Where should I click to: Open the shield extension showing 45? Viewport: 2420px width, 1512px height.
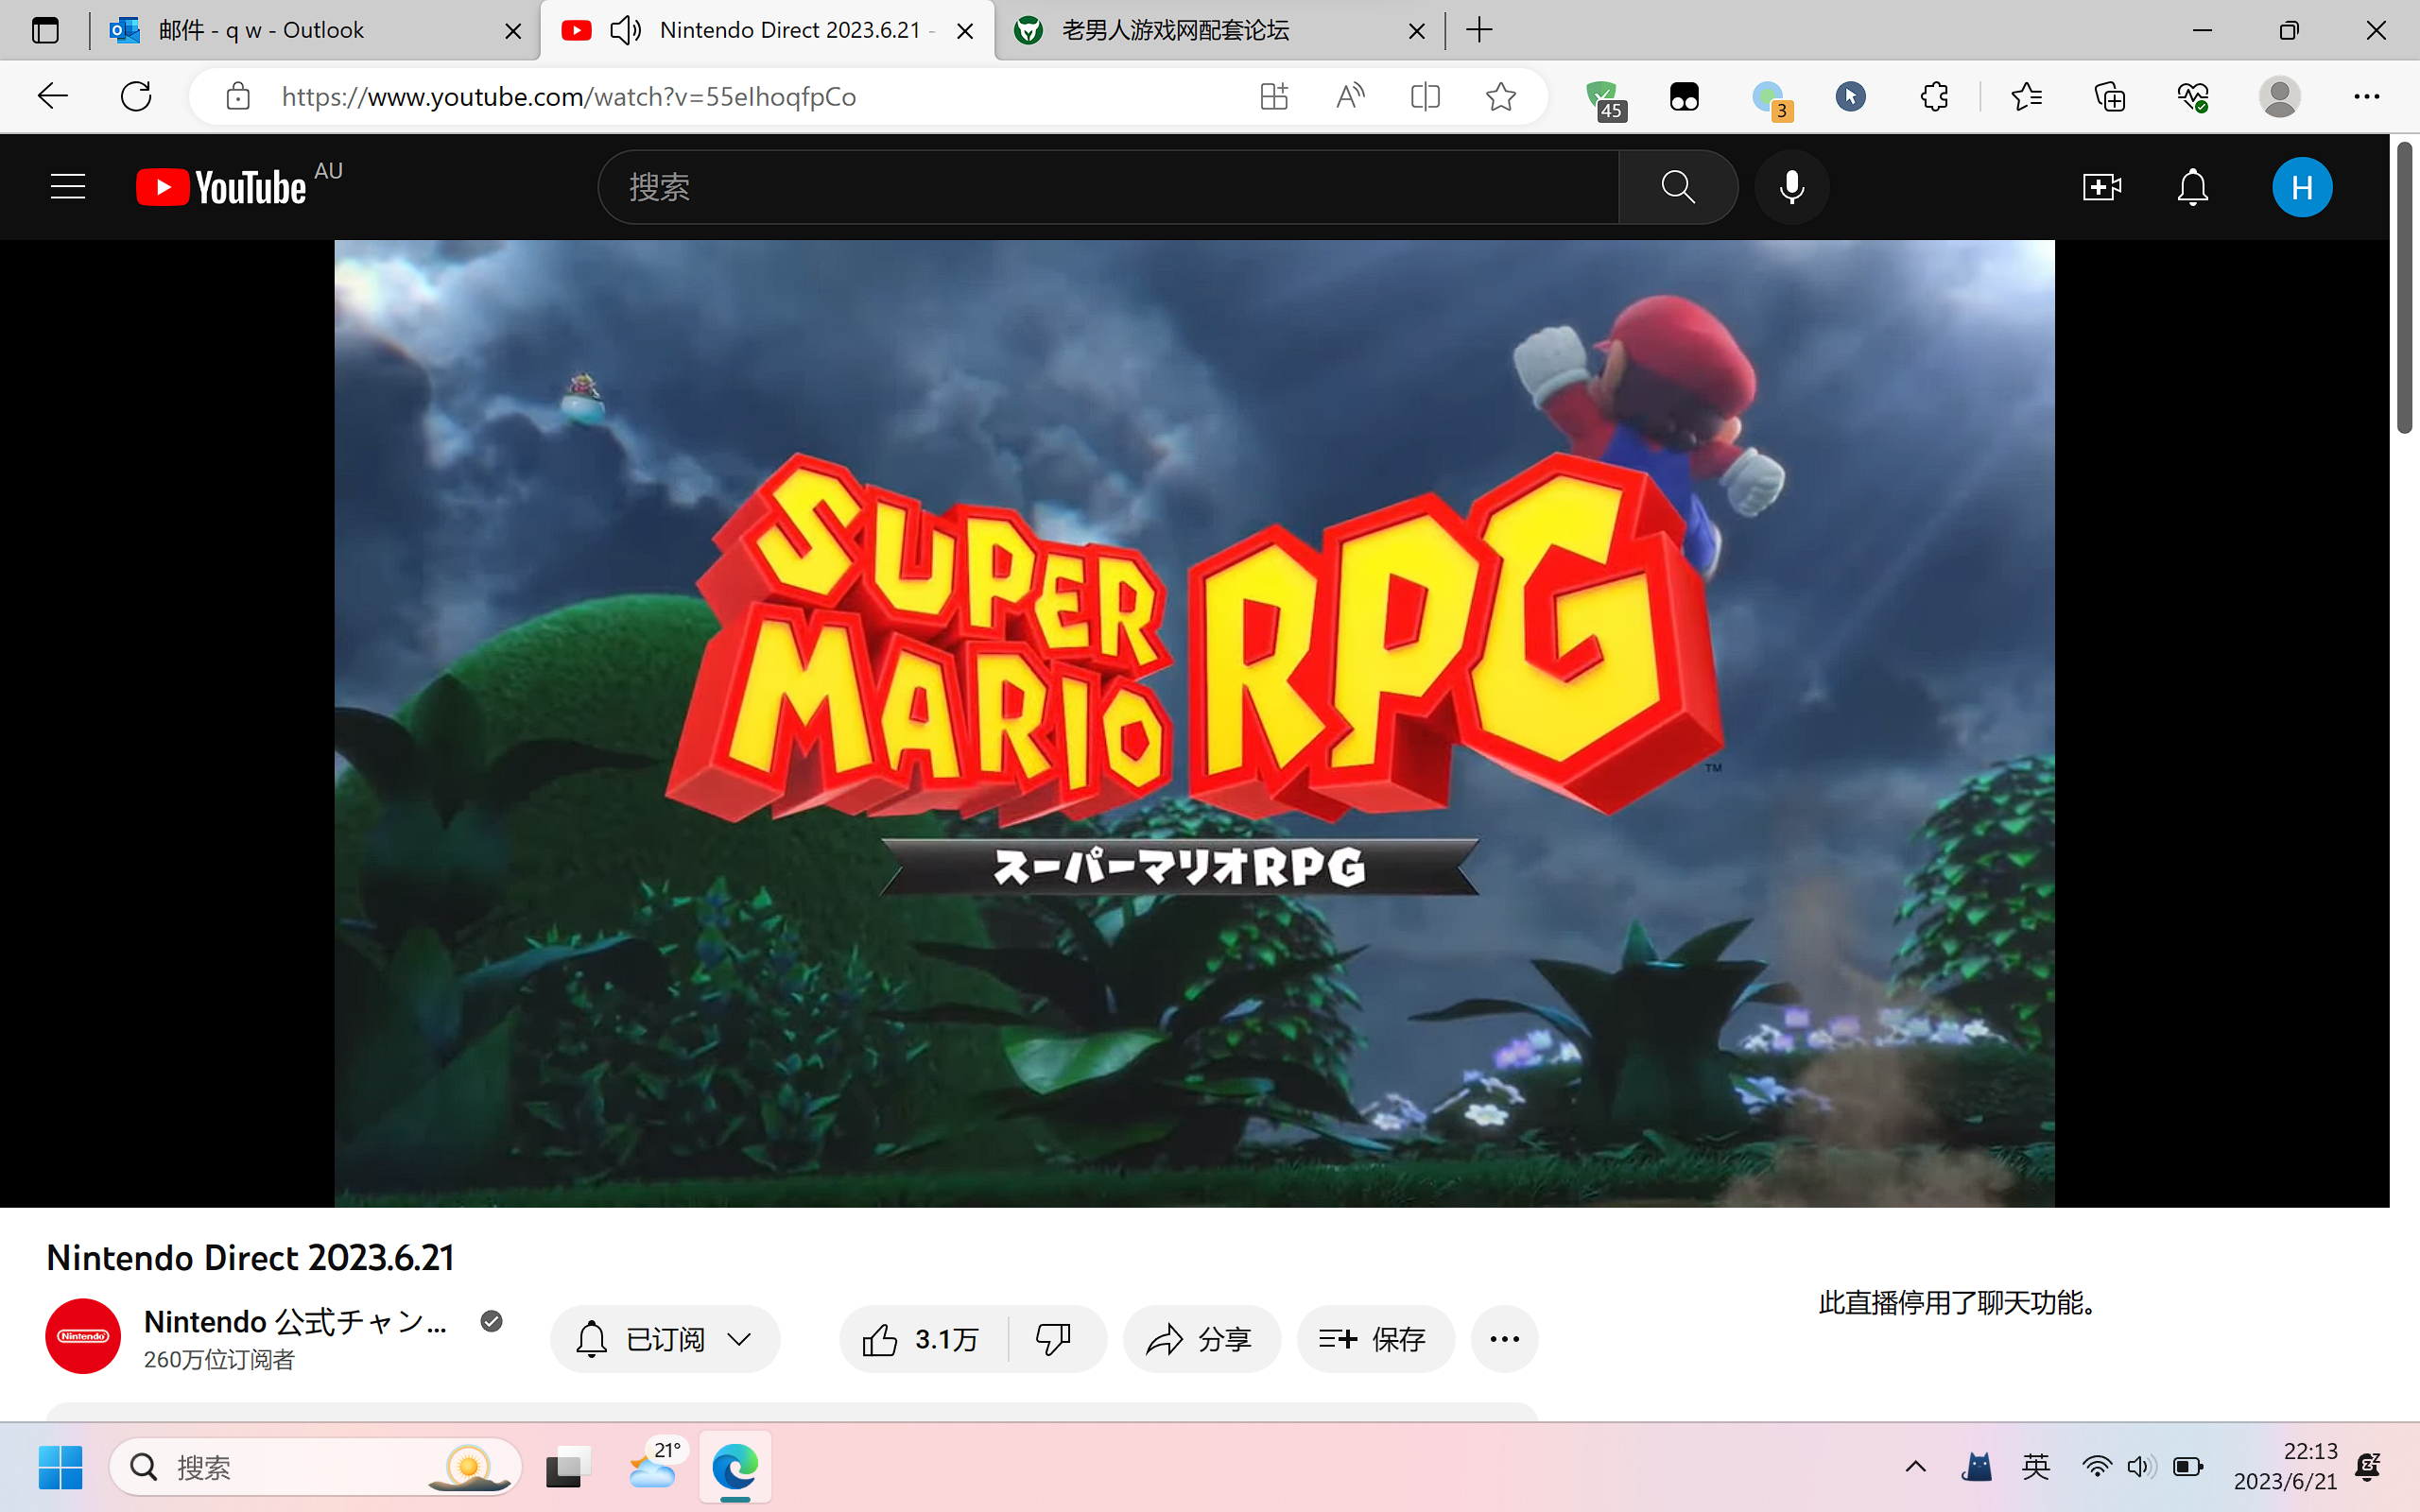click(1605, 99)
